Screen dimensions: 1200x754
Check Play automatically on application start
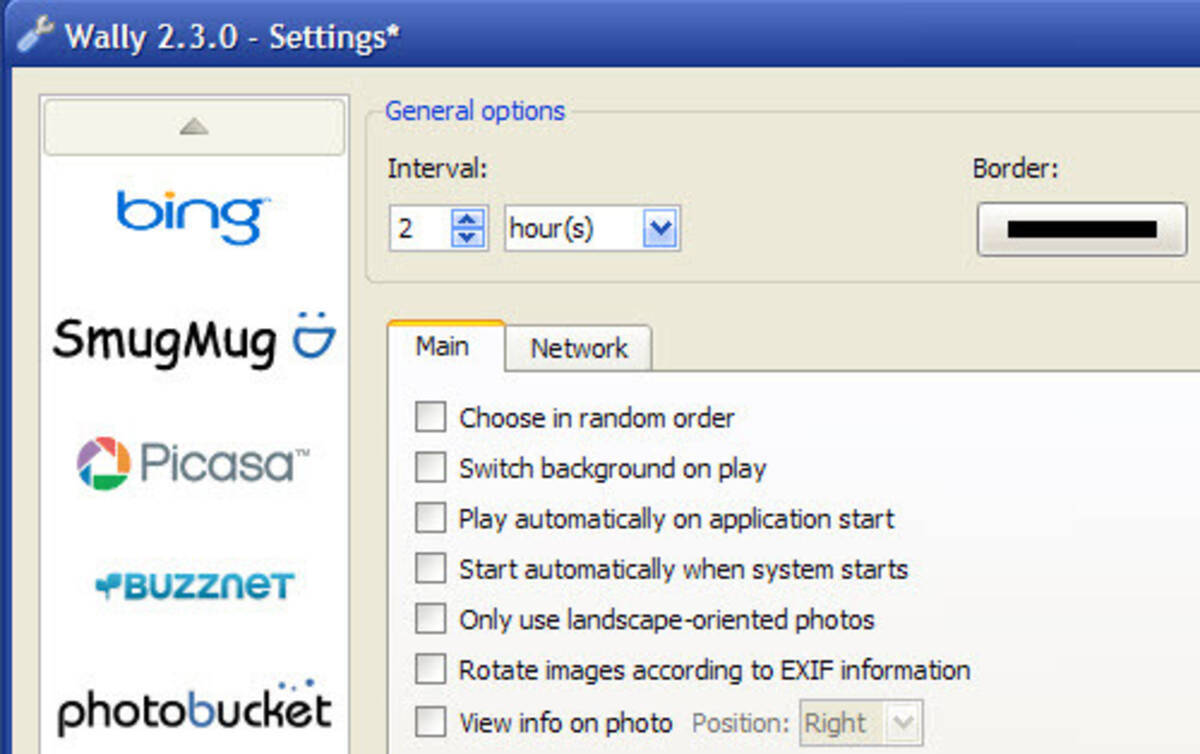click(x=430, y=518)
